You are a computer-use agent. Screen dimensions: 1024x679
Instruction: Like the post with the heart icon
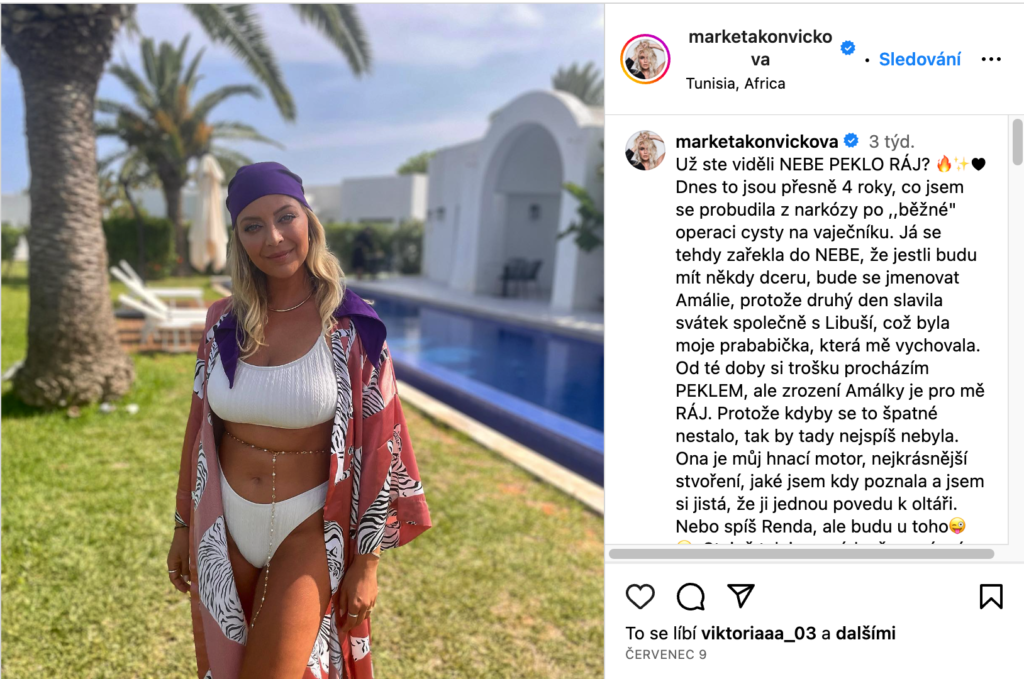pos(640,596)
